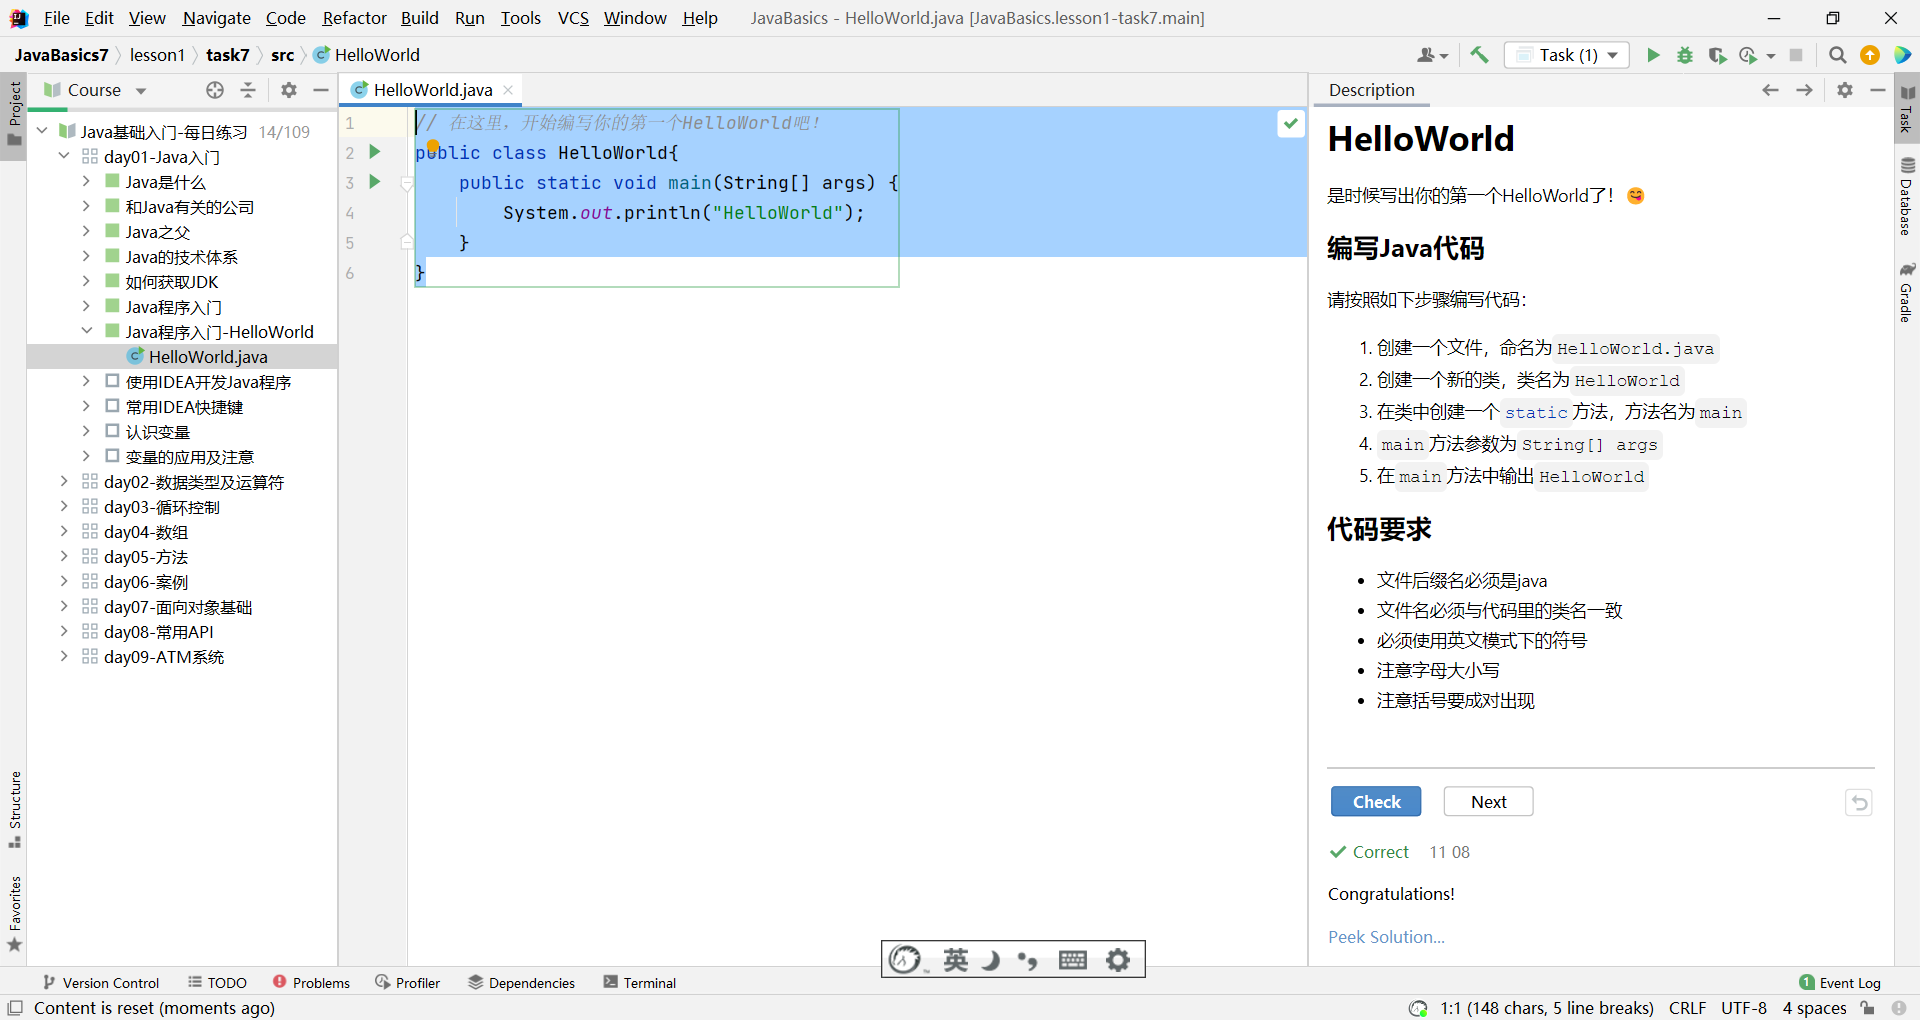Viewport: 1920px width, 1020px height.
Task: Toggle IME half/full width moon icon
Action: (x=991, y=960)
